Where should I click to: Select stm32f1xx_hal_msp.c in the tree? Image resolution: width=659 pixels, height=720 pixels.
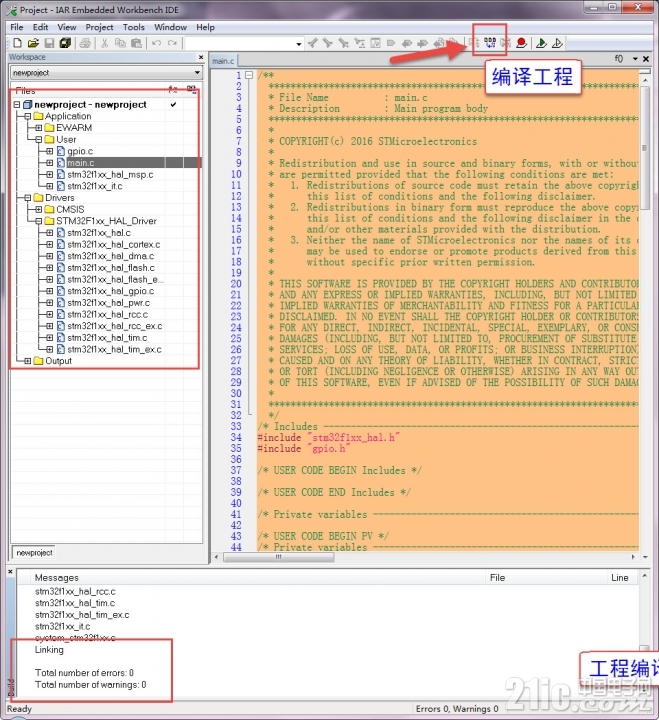click(x=110, y=174)
